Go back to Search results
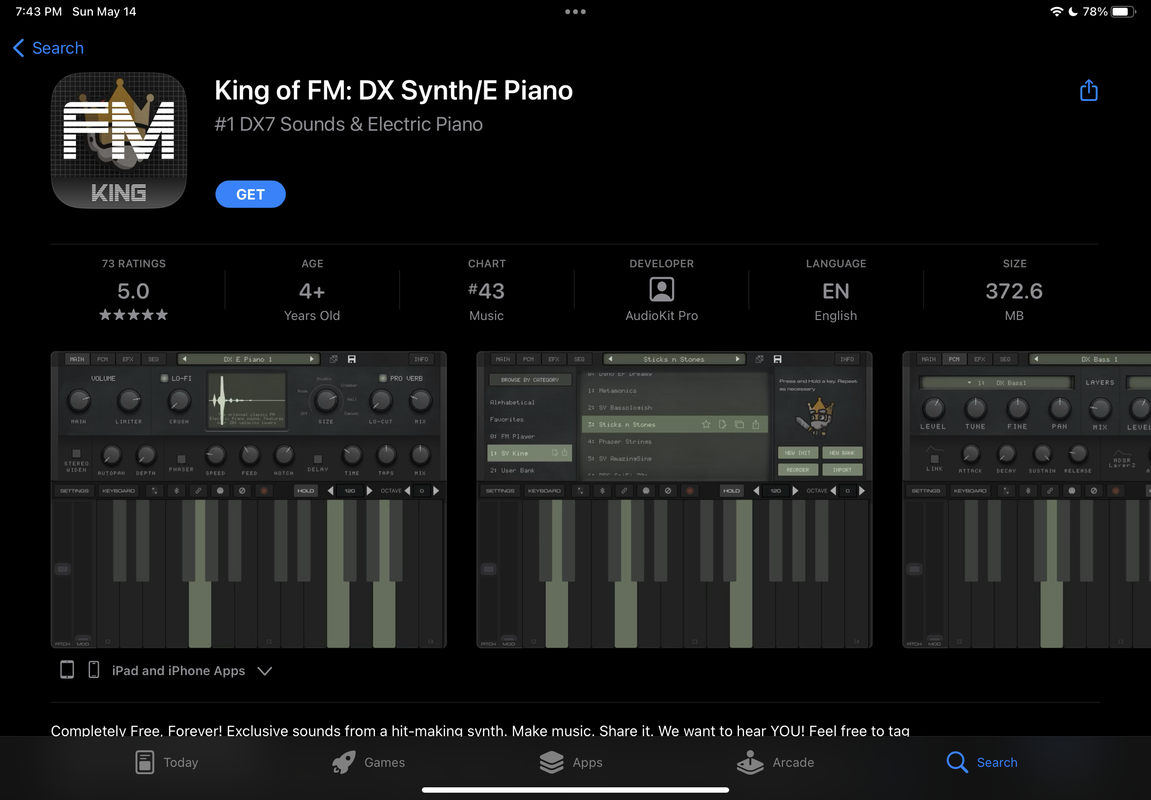This screenshot has width=1151, height=800. 48,48
